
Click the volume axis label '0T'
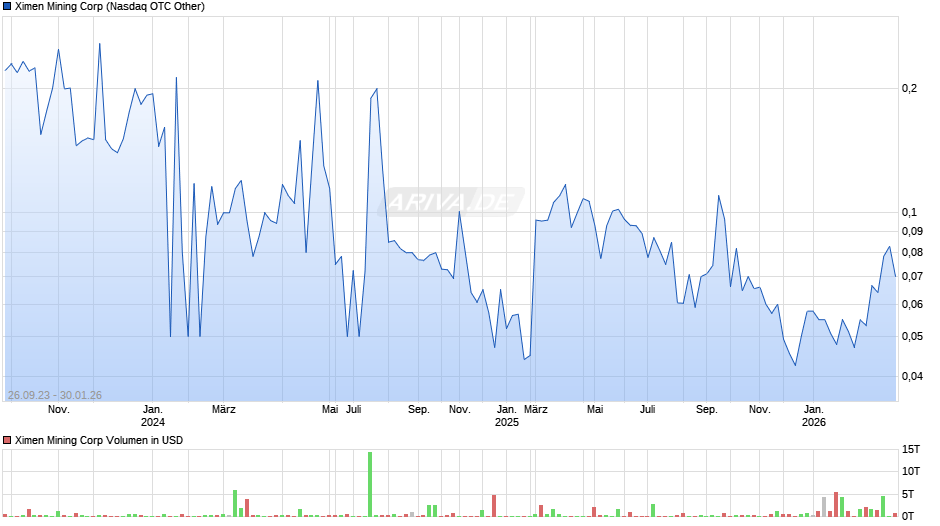click(x=908, y=516)
